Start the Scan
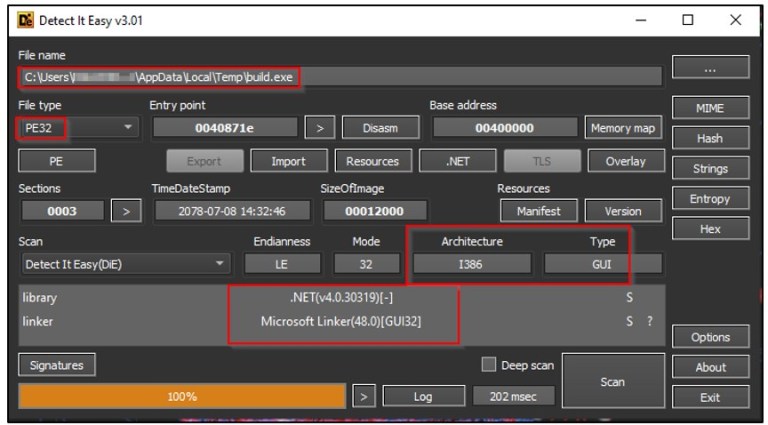 [x=613, y=381]
